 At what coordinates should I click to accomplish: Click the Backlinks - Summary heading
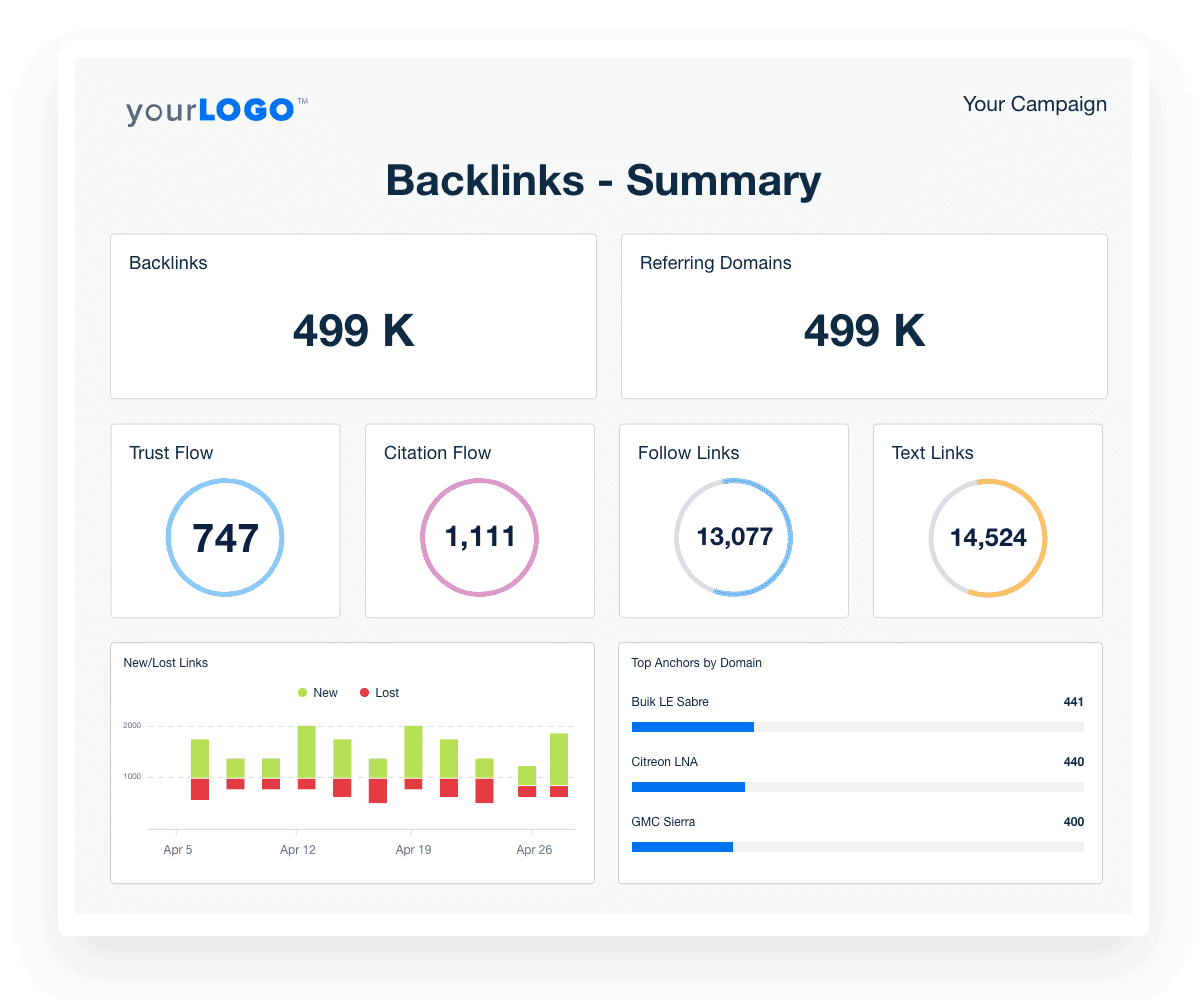tap(603, 181)
